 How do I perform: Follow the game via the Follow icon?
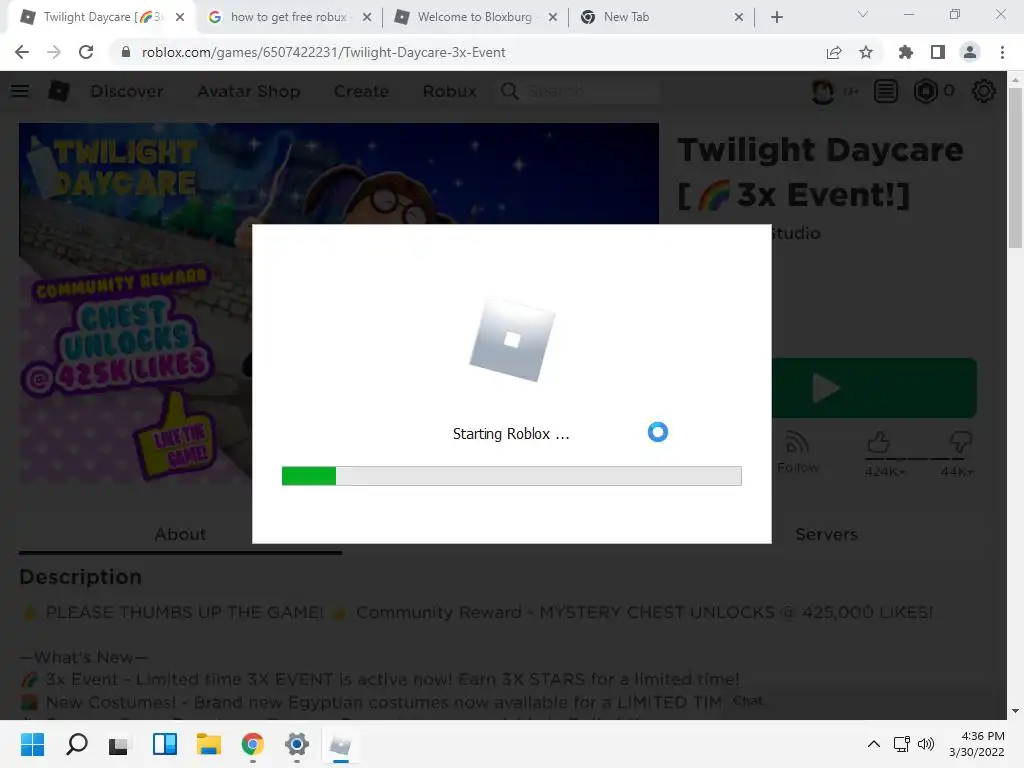point(797,443)
